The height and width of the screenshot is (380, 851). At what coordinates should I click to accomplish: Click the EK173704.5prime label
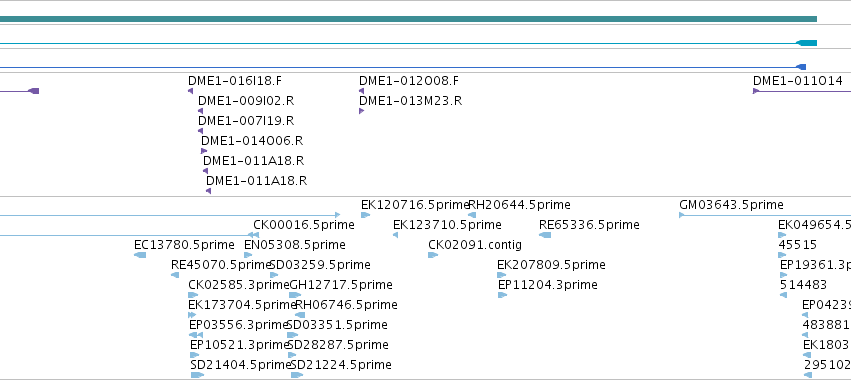click(x=242, y=305)
